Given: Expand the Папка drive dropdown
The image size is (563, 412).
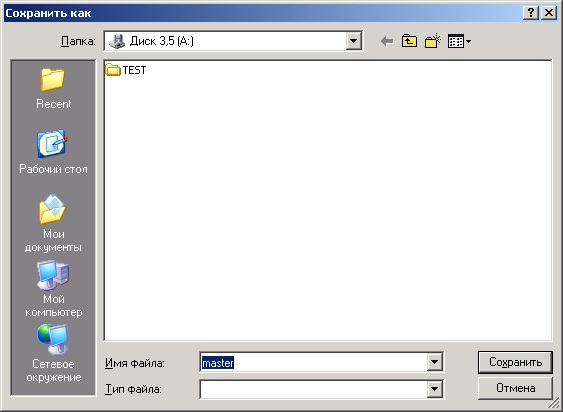Looking at the screenshot, I should tap(353, 41).
